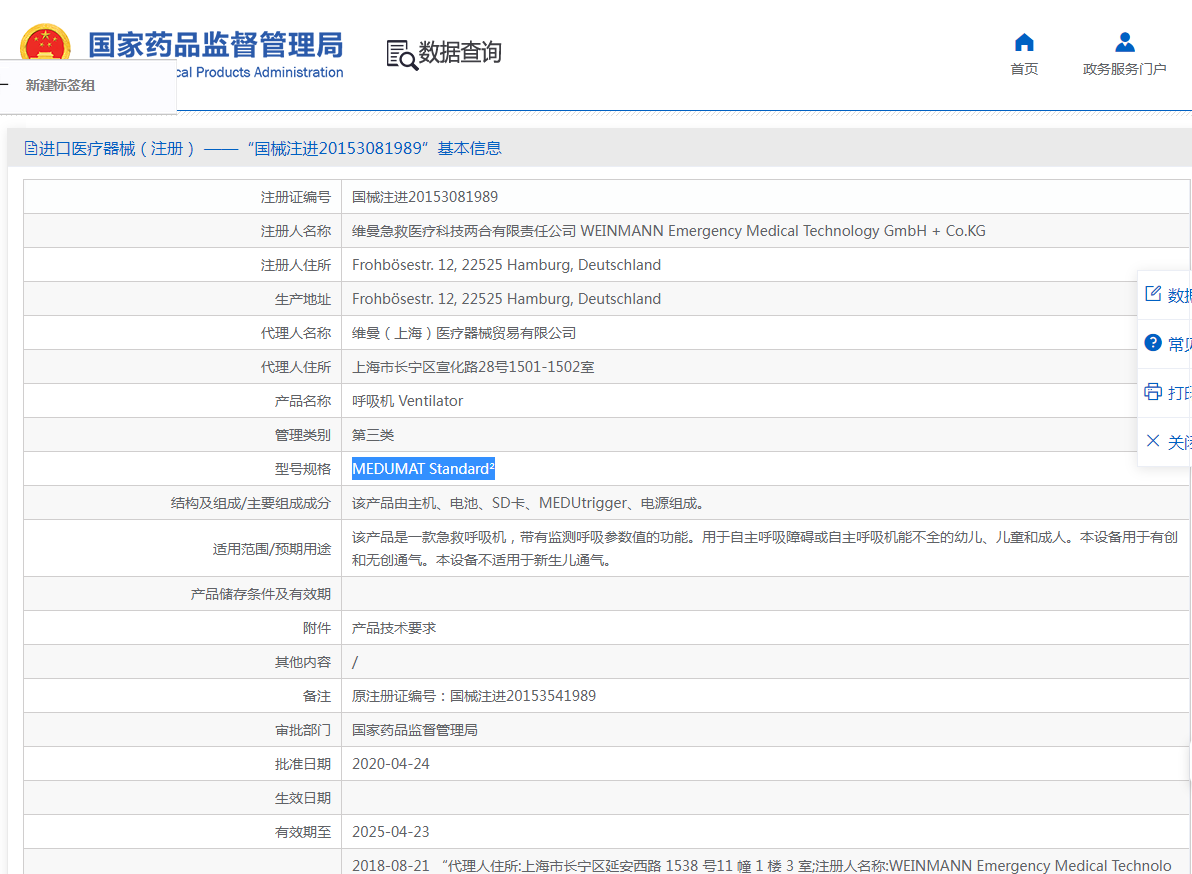Click the 批准日期 row label
1192x874 pixels.
pyautogui.click(x=303, y=765)
